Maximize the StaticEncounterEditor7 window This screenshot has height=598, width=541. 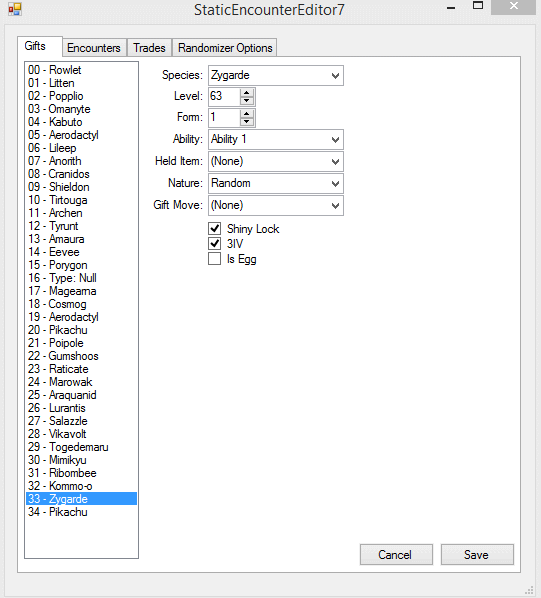pyautogui.click(x=478, y=6)
